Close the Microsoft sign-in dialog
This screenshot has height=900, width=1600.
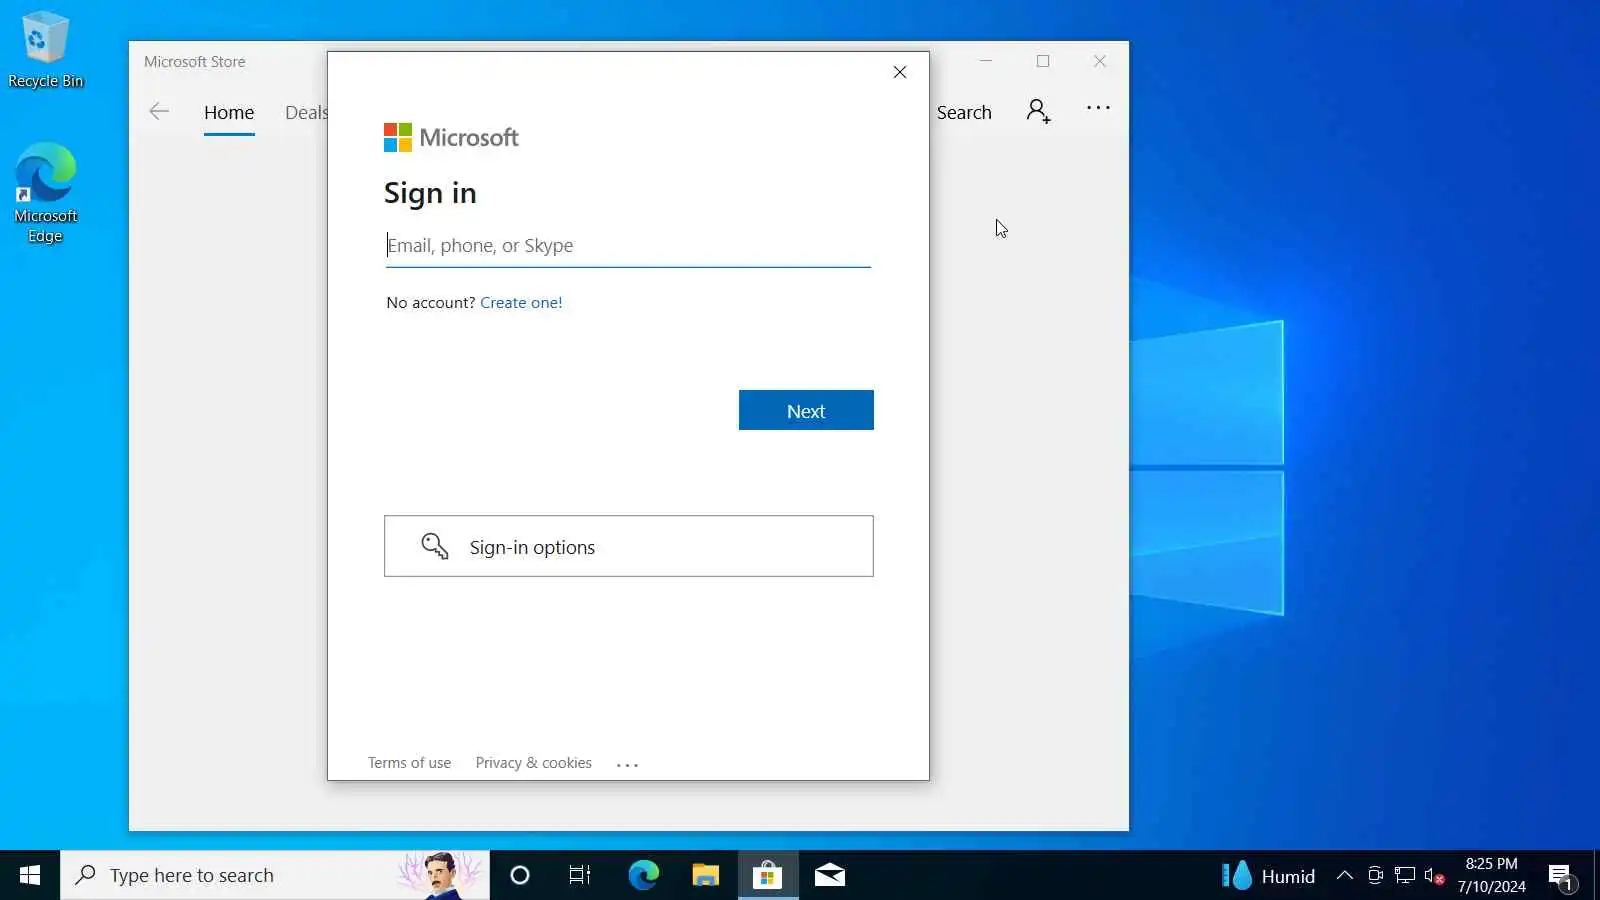[900, 72]
